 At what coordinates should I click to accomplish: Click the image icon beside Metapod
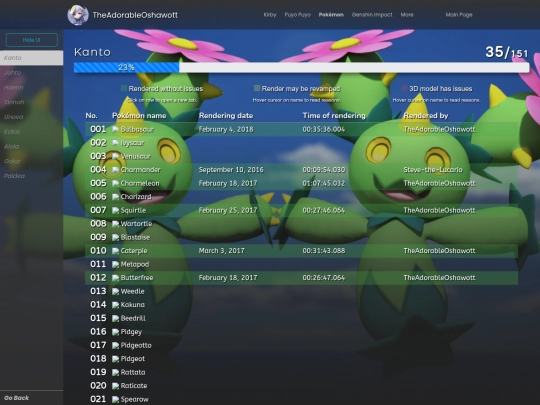coord(115,264)
